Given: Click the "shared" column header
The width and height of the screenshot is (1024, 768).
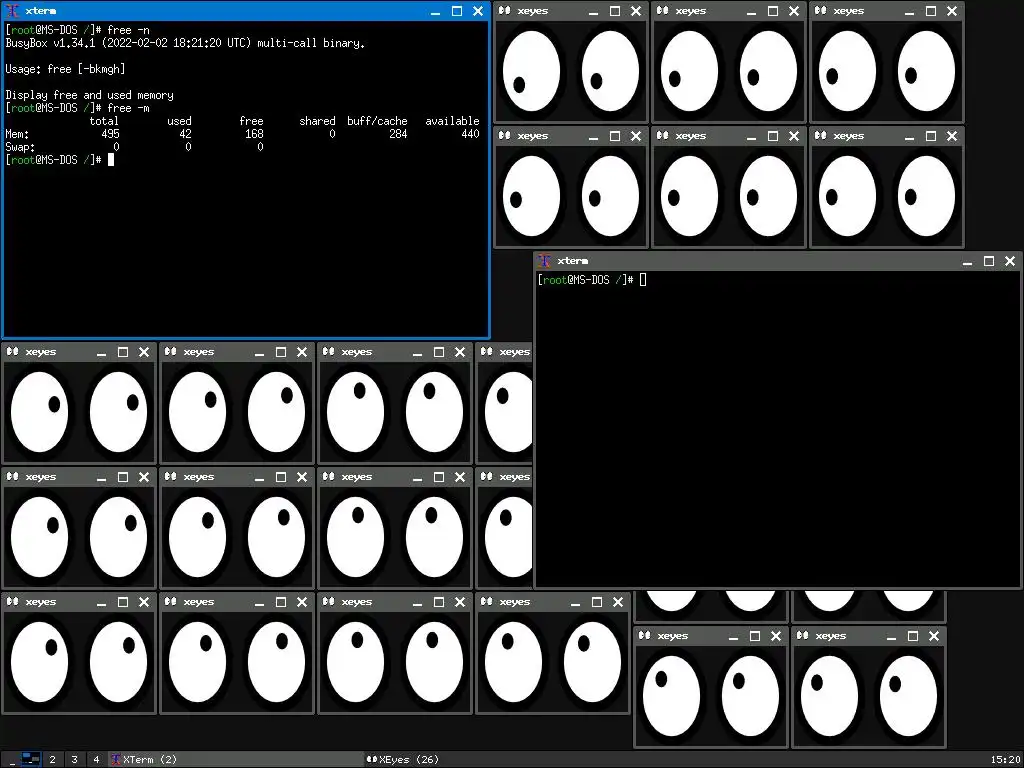Looking at the screenshot, I should (x=317, y=121).
